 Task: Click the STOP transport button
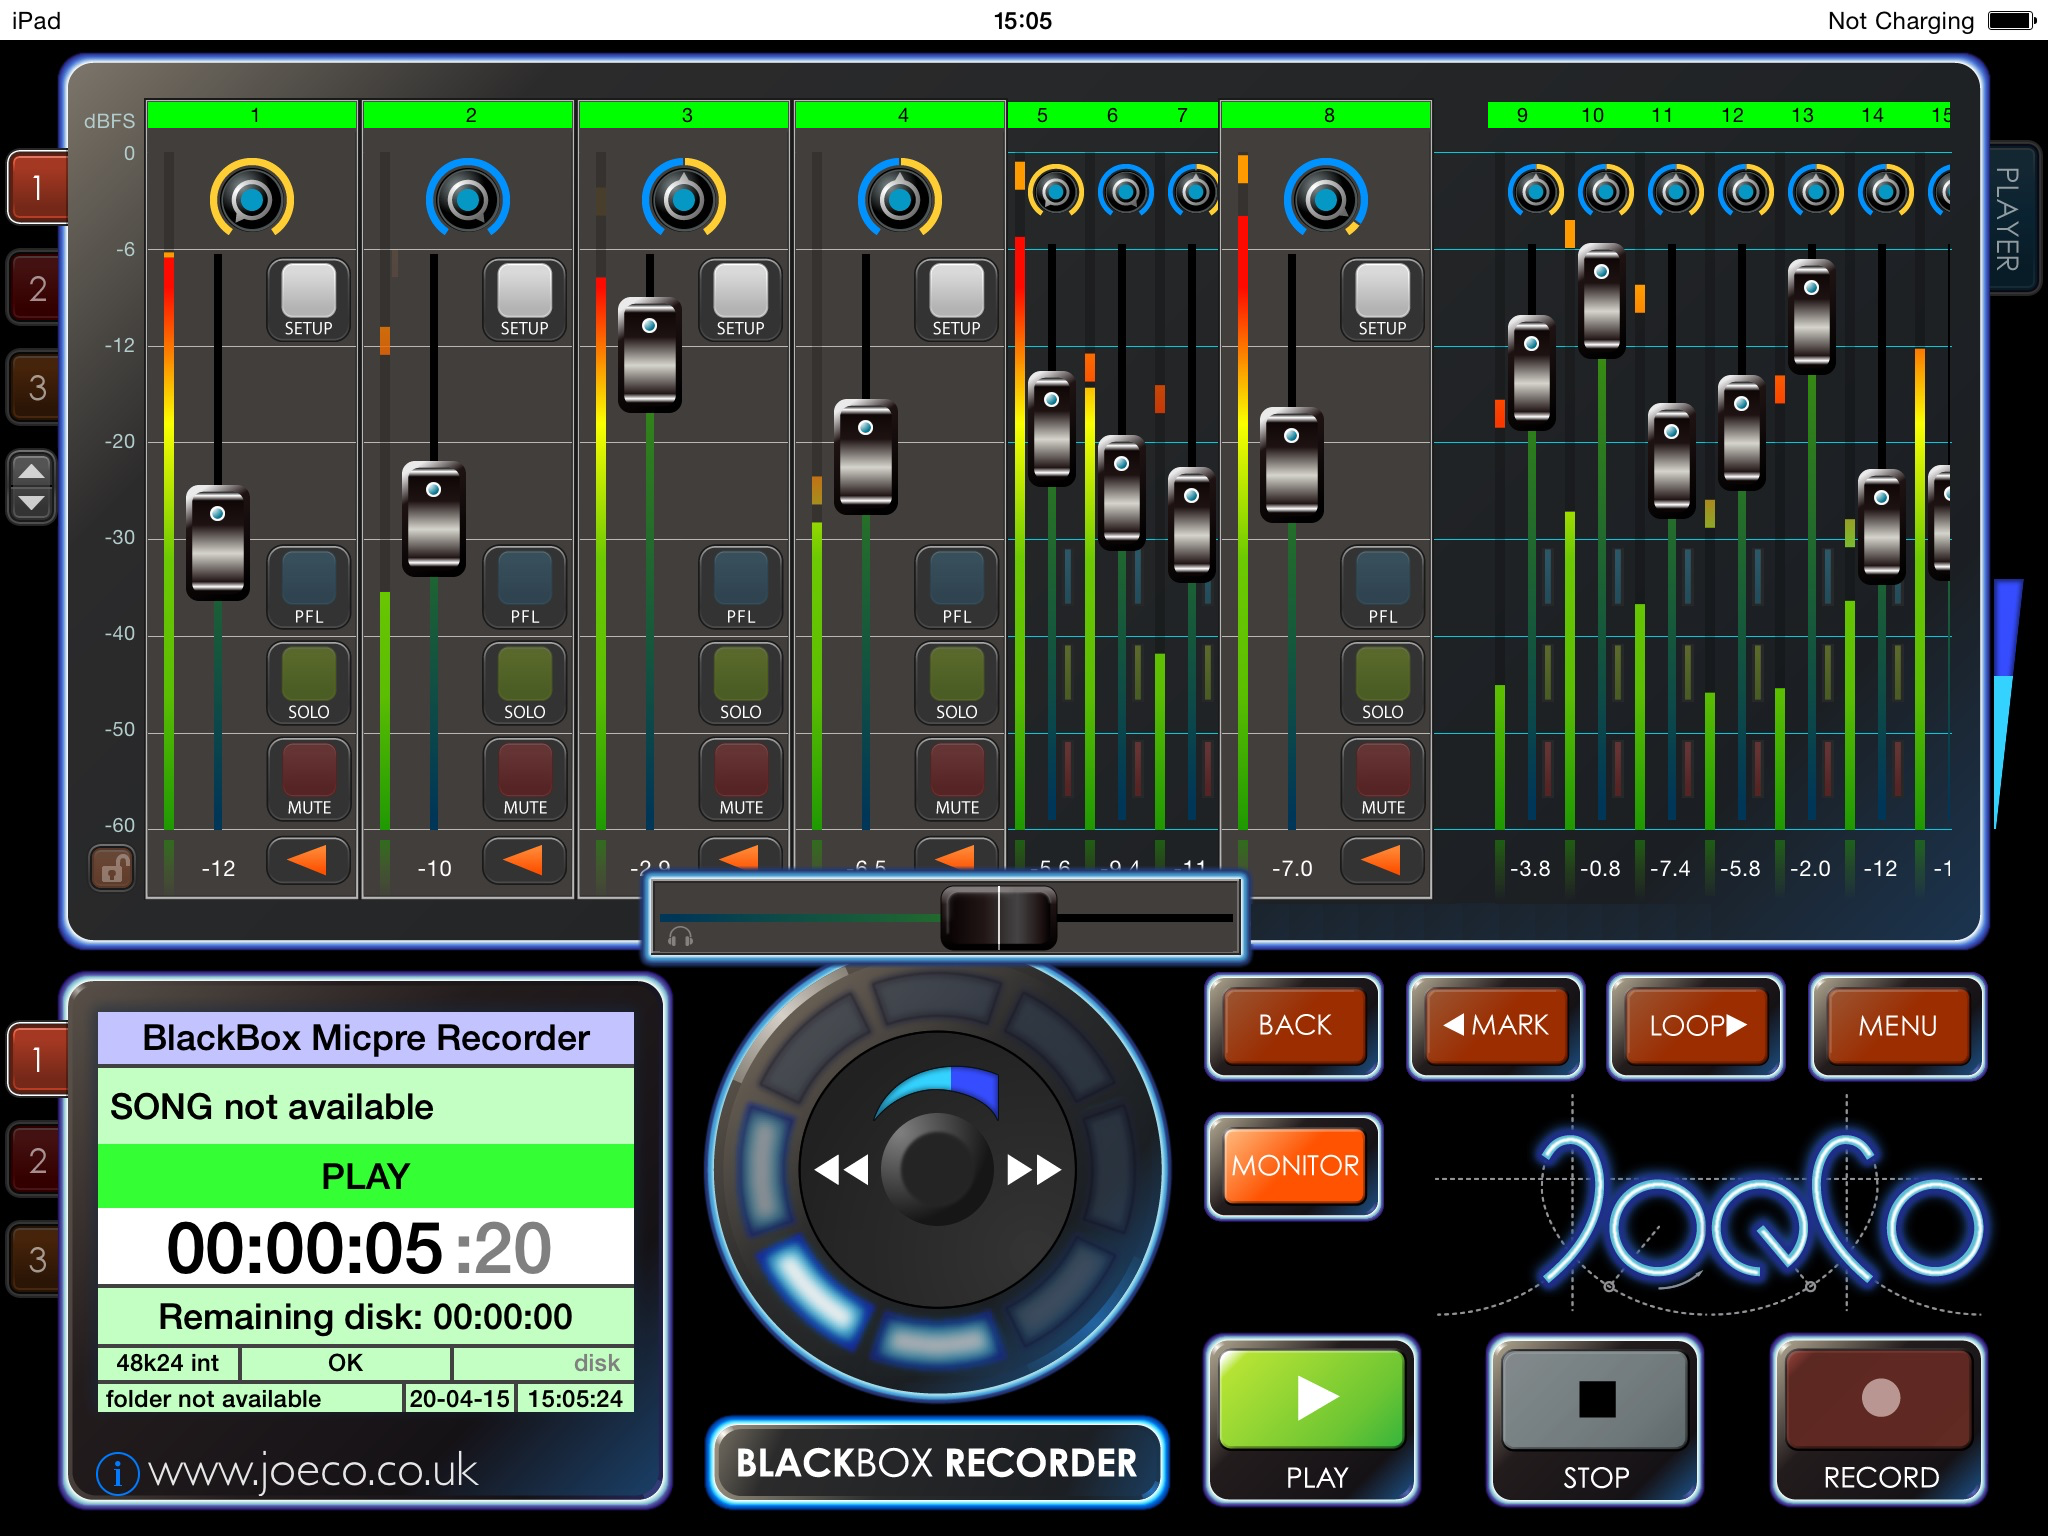pyautogui.click(x=1595, y=1420)
